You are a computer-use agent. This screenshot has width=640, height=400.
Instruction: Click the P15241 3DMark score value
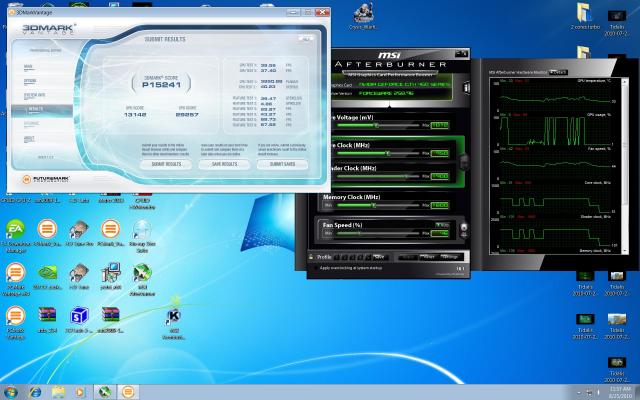point(161,85)
